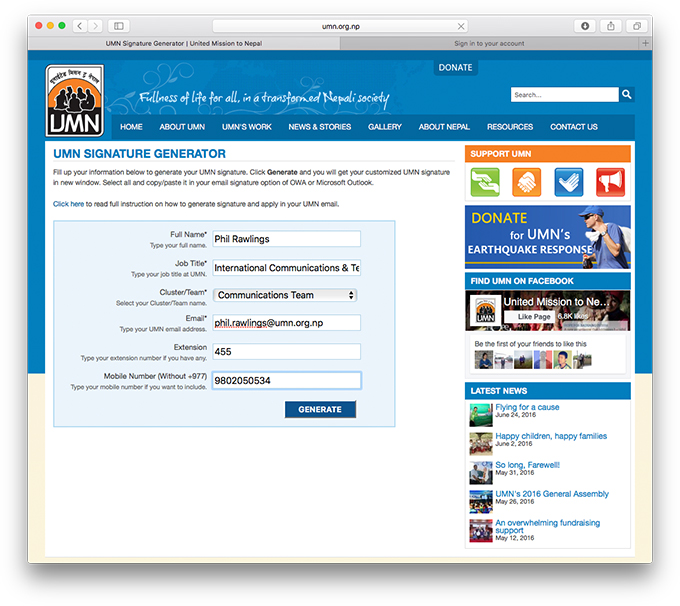680x606 pixels.
Task: Click Safari share icon in toolbar
Action: click(x=610, y=26)
